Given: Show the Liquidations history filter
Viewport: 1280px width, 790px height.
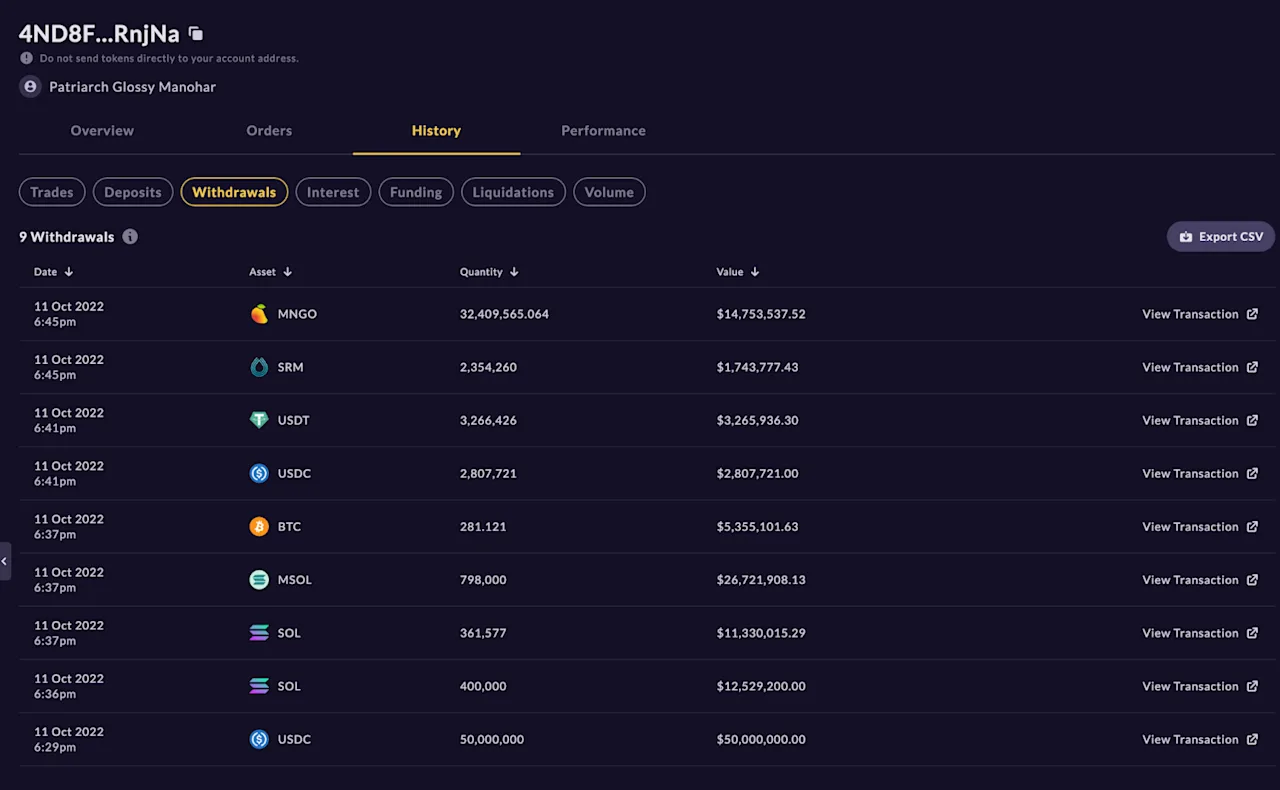Looking at the screenshot, I should click(x=513, y=192).
